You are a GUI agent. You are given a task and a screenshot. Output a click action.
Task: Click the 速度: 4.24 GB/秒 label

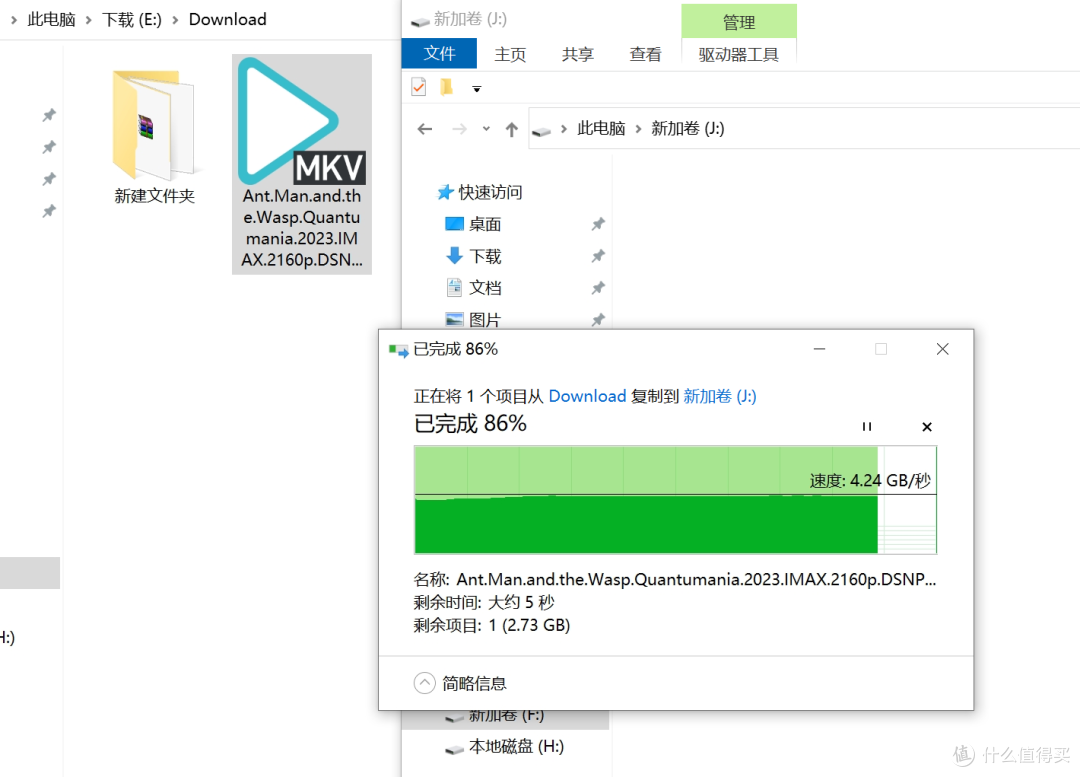click(x=870, y=480)
